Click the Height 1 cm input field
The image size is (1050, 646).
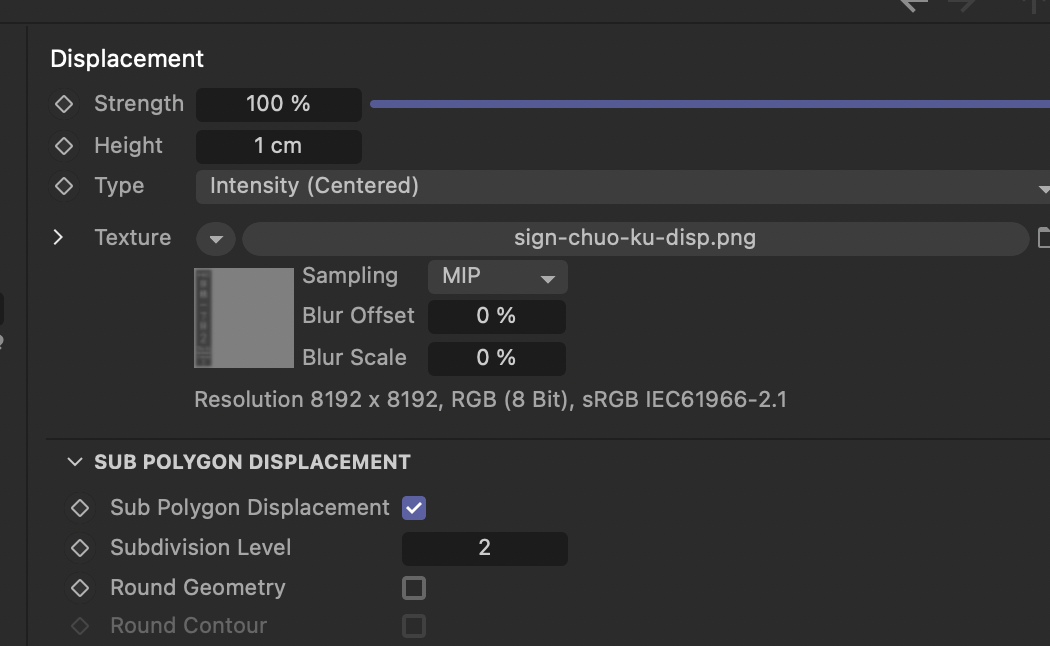(278, 146)
